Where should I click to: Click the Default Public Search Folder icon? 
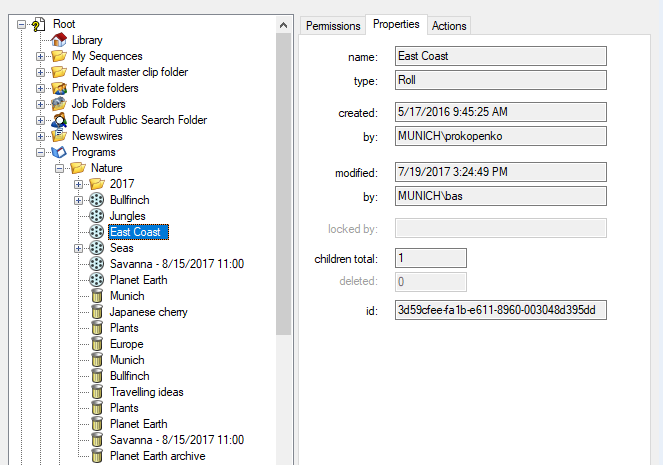[x=59, y=120]
